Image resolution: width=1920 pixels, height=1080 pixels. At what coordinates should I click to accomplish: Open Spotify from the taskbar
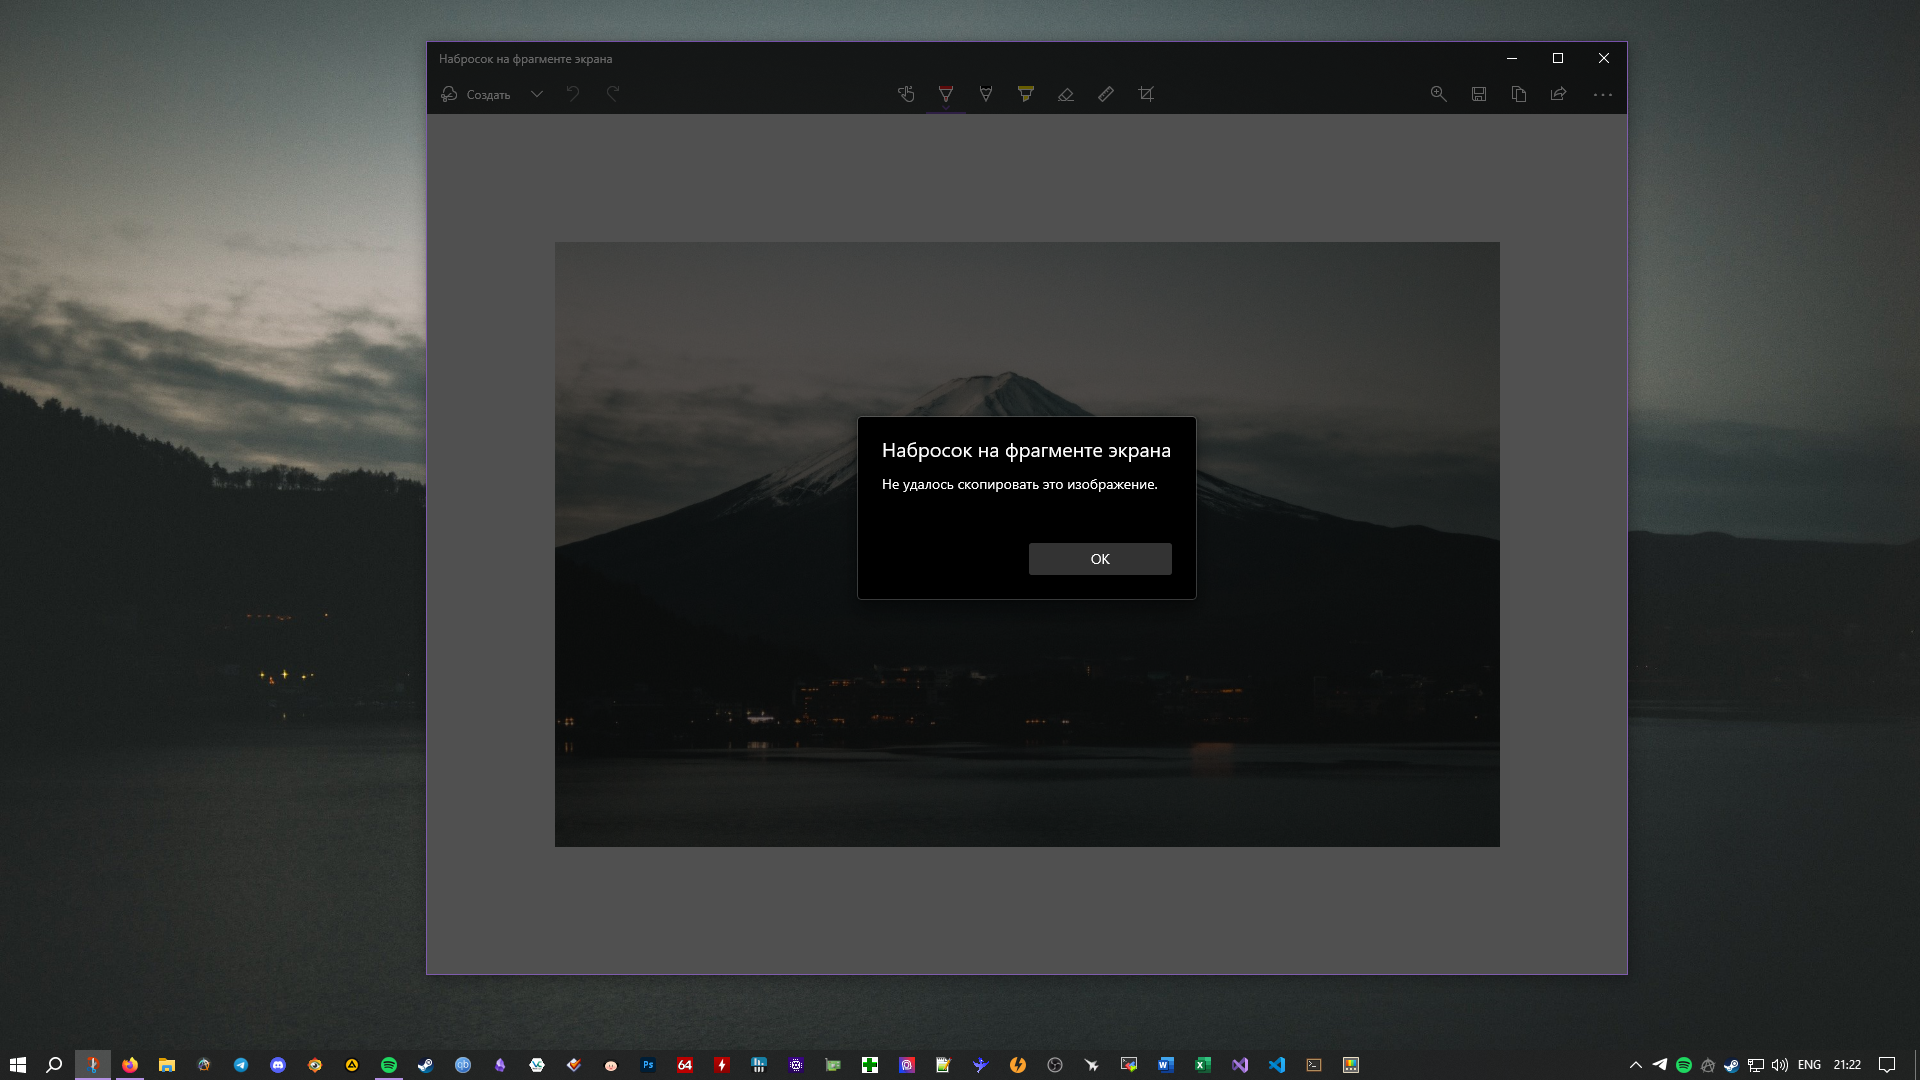[389, 1065]
